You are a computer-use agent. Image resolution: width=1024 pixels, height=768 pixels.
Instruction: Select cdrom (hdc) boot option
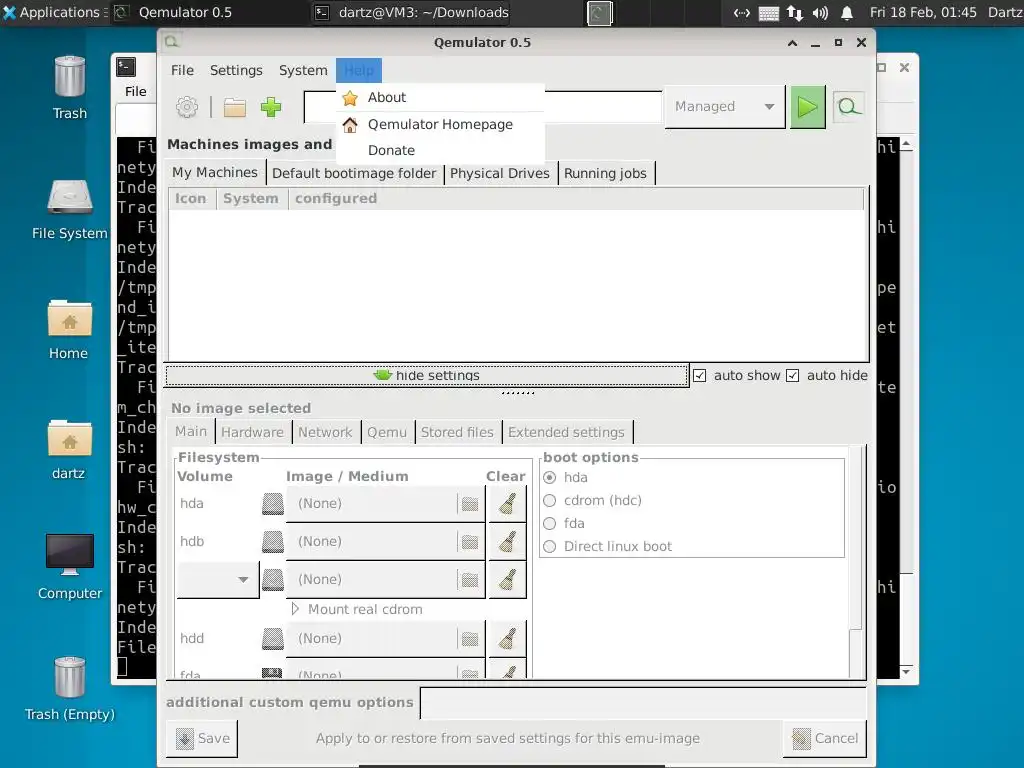pyautogui.click(x=550, y=500)
